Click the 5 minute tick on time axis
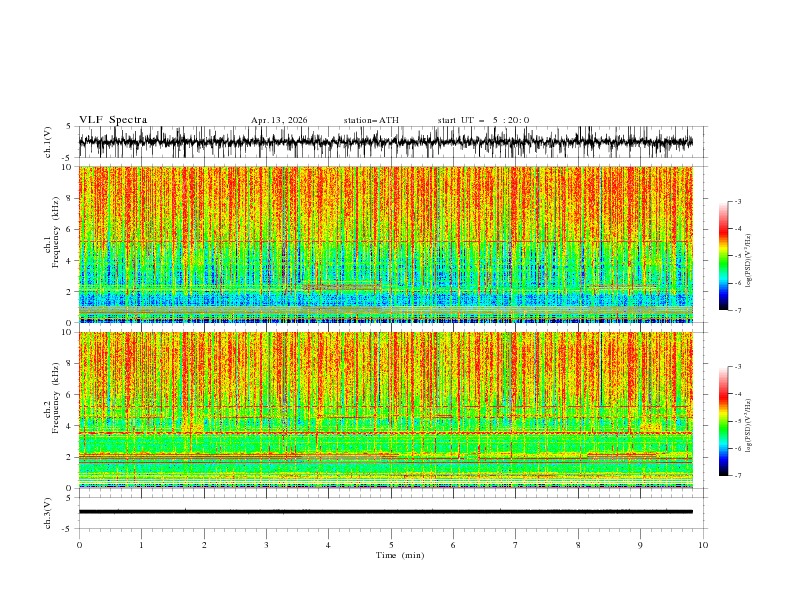Image resolution: width=792 pixels, height=612 pixels. click(391, 545)
